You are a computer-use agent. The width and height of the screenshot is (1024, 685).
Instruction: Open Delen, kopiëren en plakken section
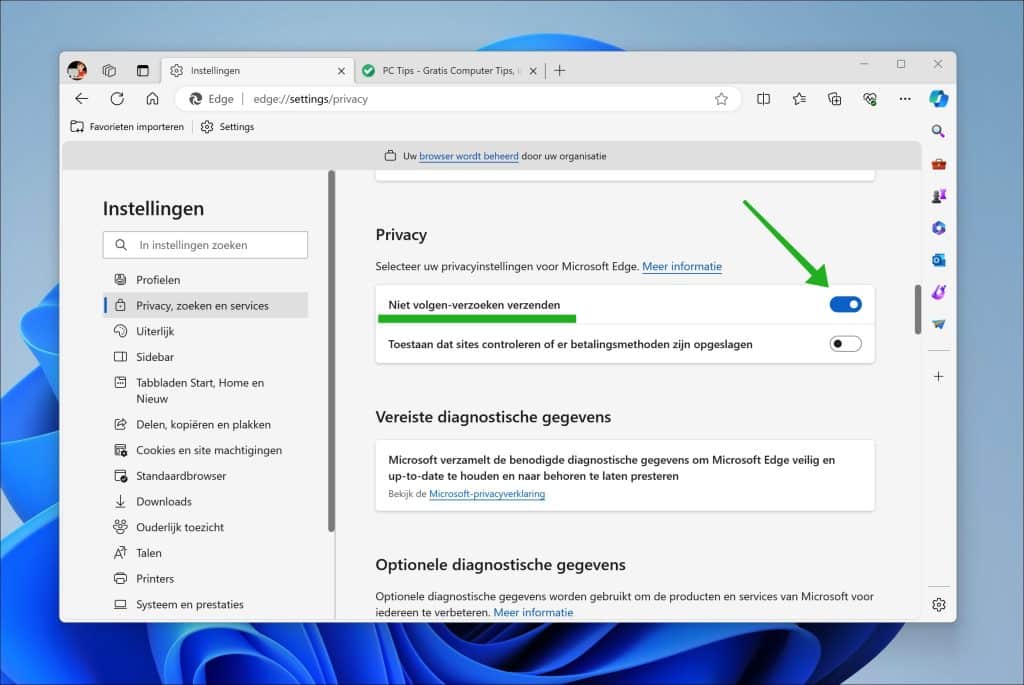206,424
